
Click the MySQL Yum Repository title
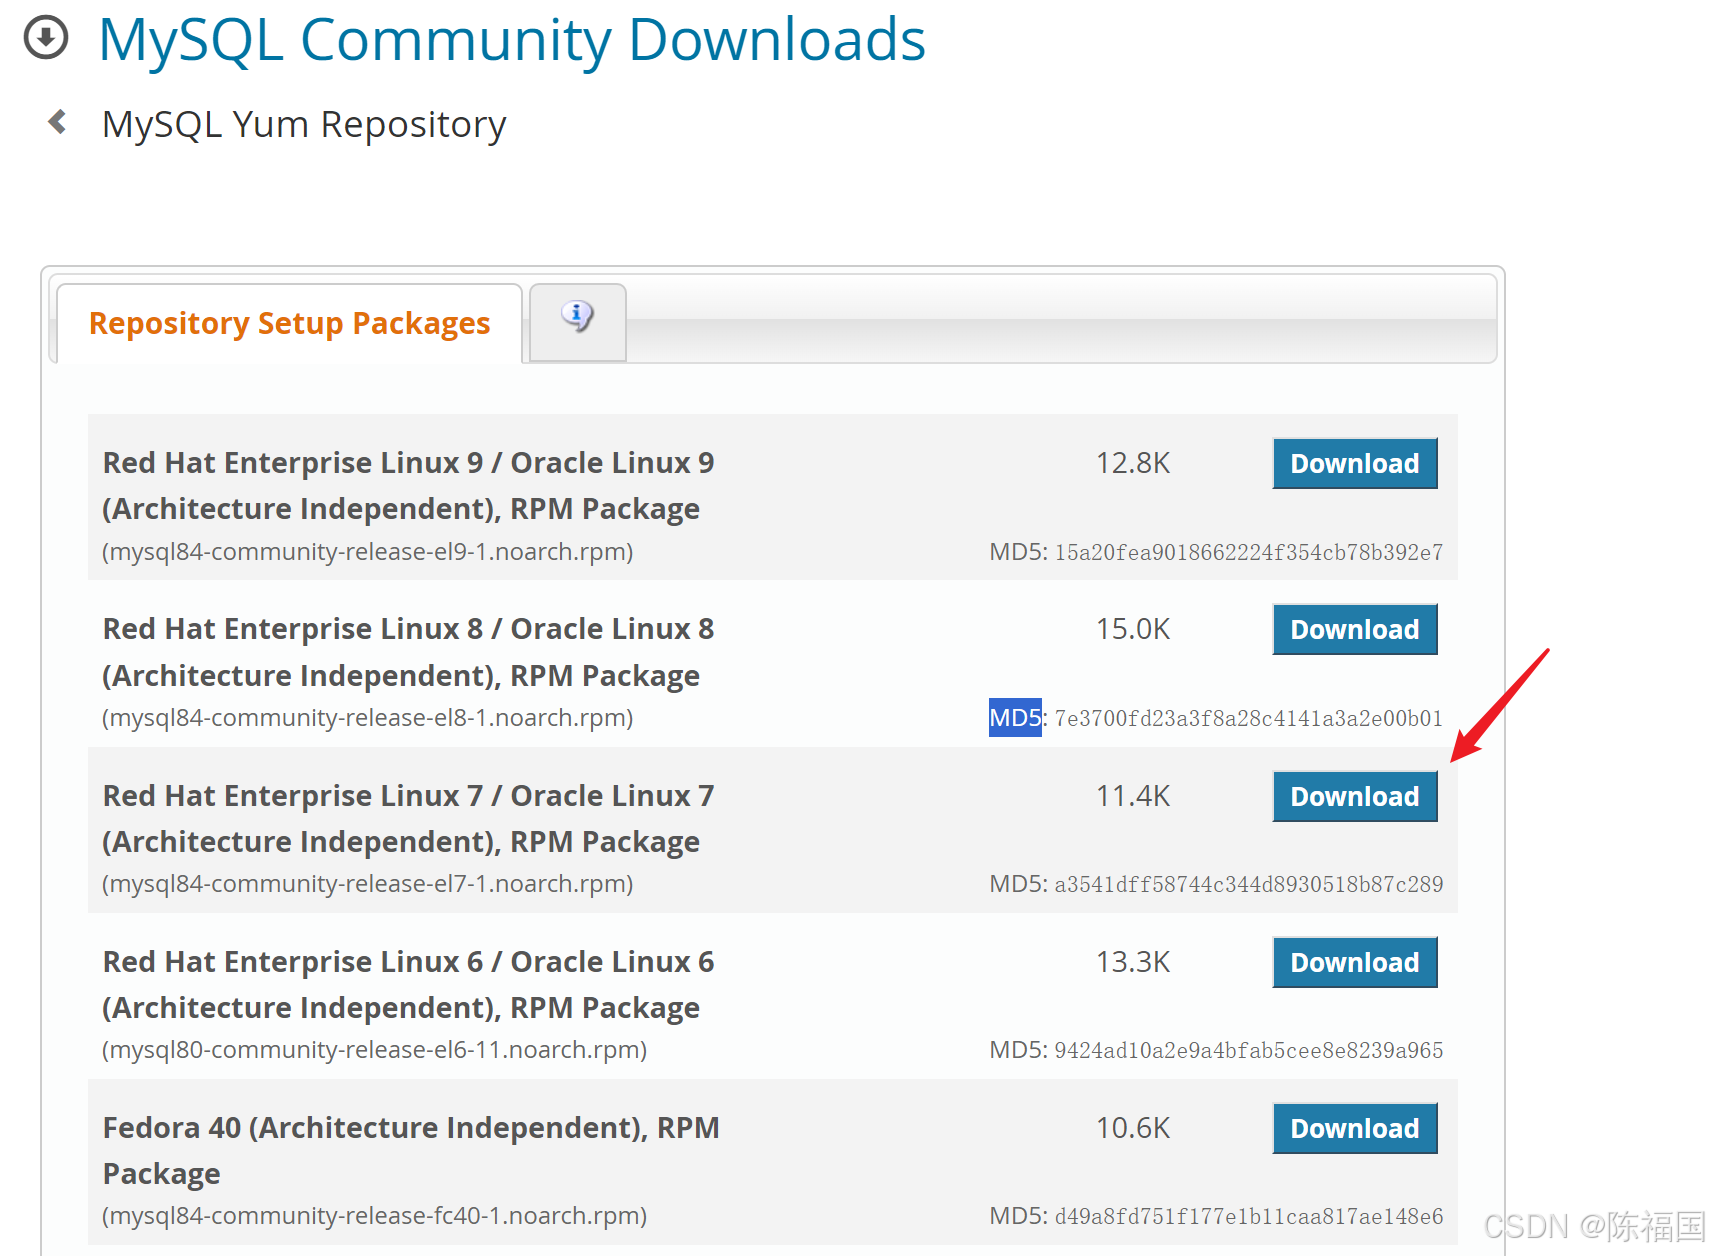(304, 124)
